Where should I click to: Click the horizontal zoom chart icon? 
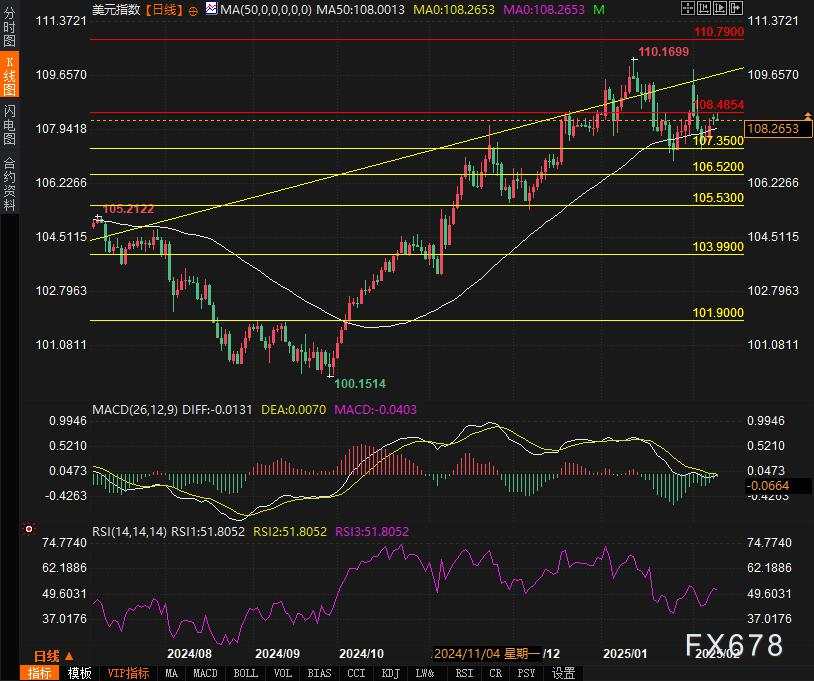point(703,7)
